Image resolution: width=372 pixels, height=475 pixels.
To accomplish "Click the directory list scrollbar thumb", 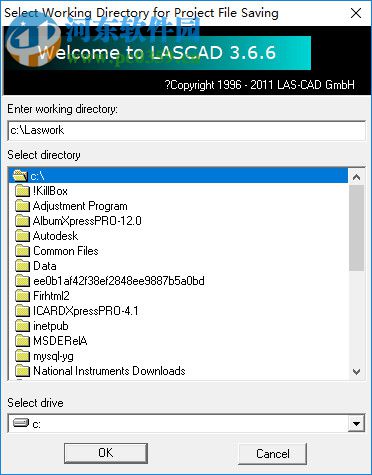I will coord(356,228).
